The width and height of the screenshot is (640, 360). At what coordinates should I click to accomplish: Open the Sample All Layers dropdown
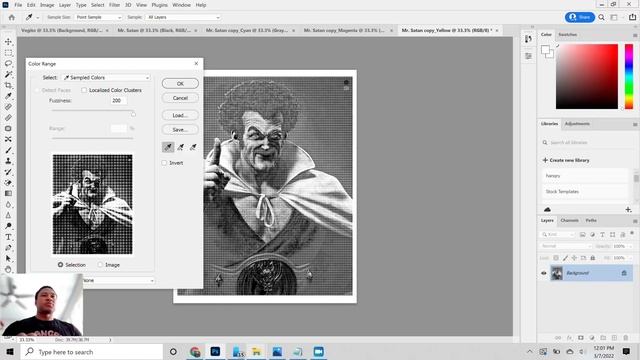point(183,17)
